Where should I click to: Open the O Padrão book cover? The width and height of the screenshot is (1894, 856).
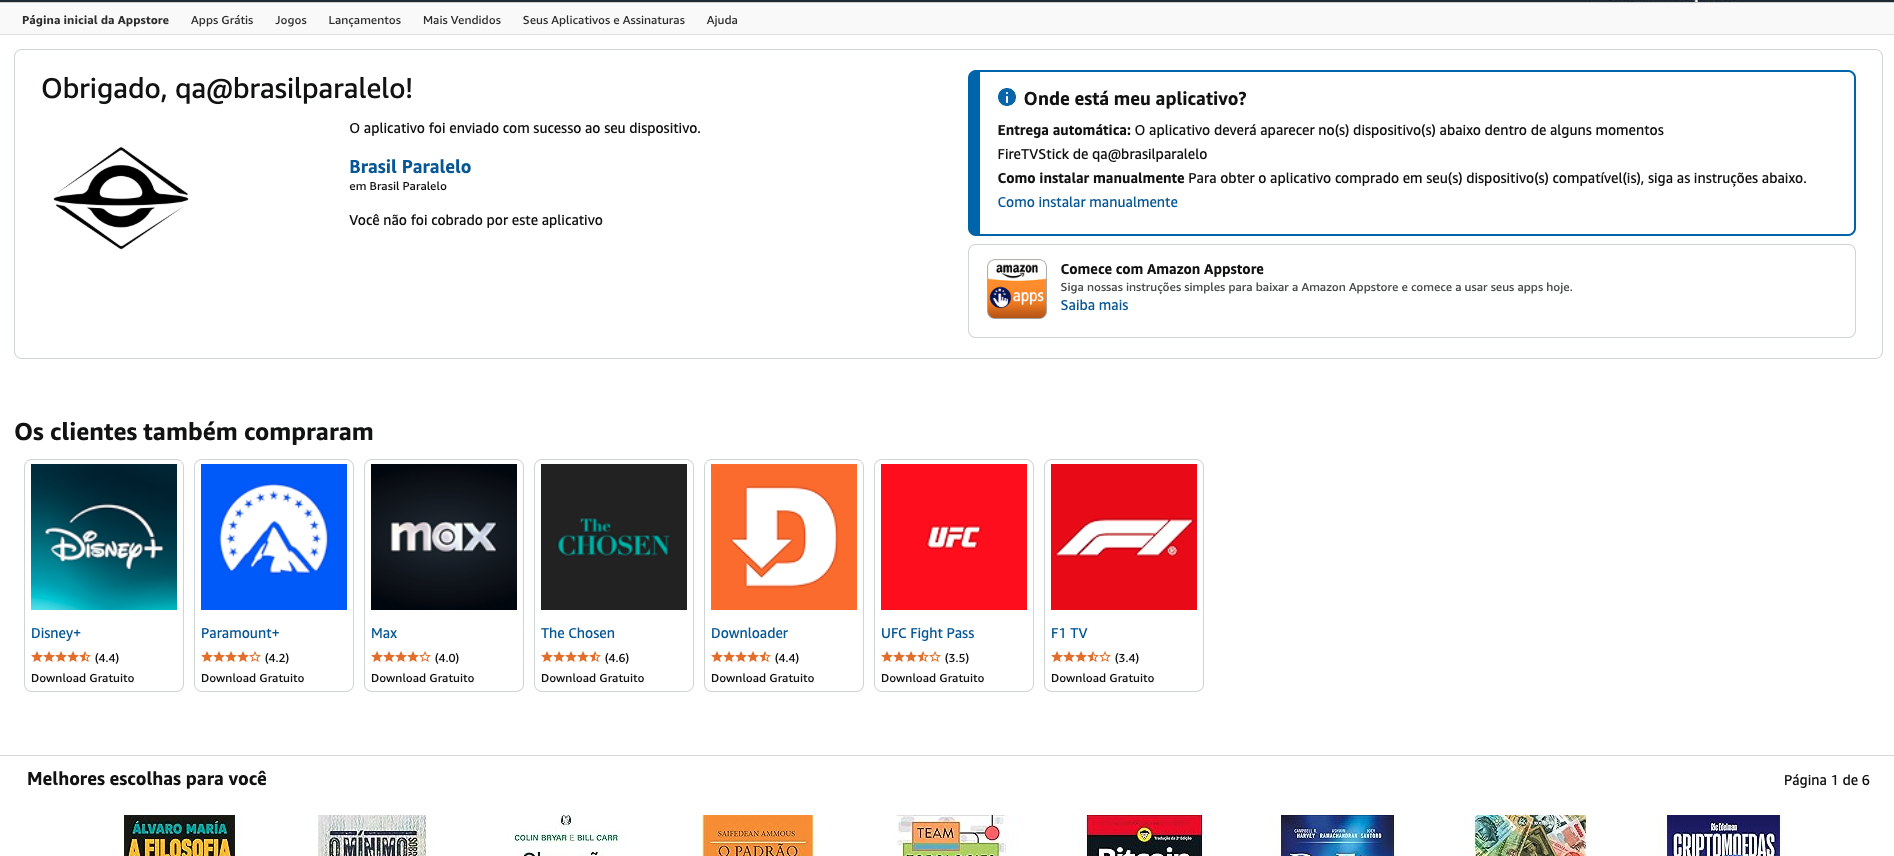pos(758,836)
